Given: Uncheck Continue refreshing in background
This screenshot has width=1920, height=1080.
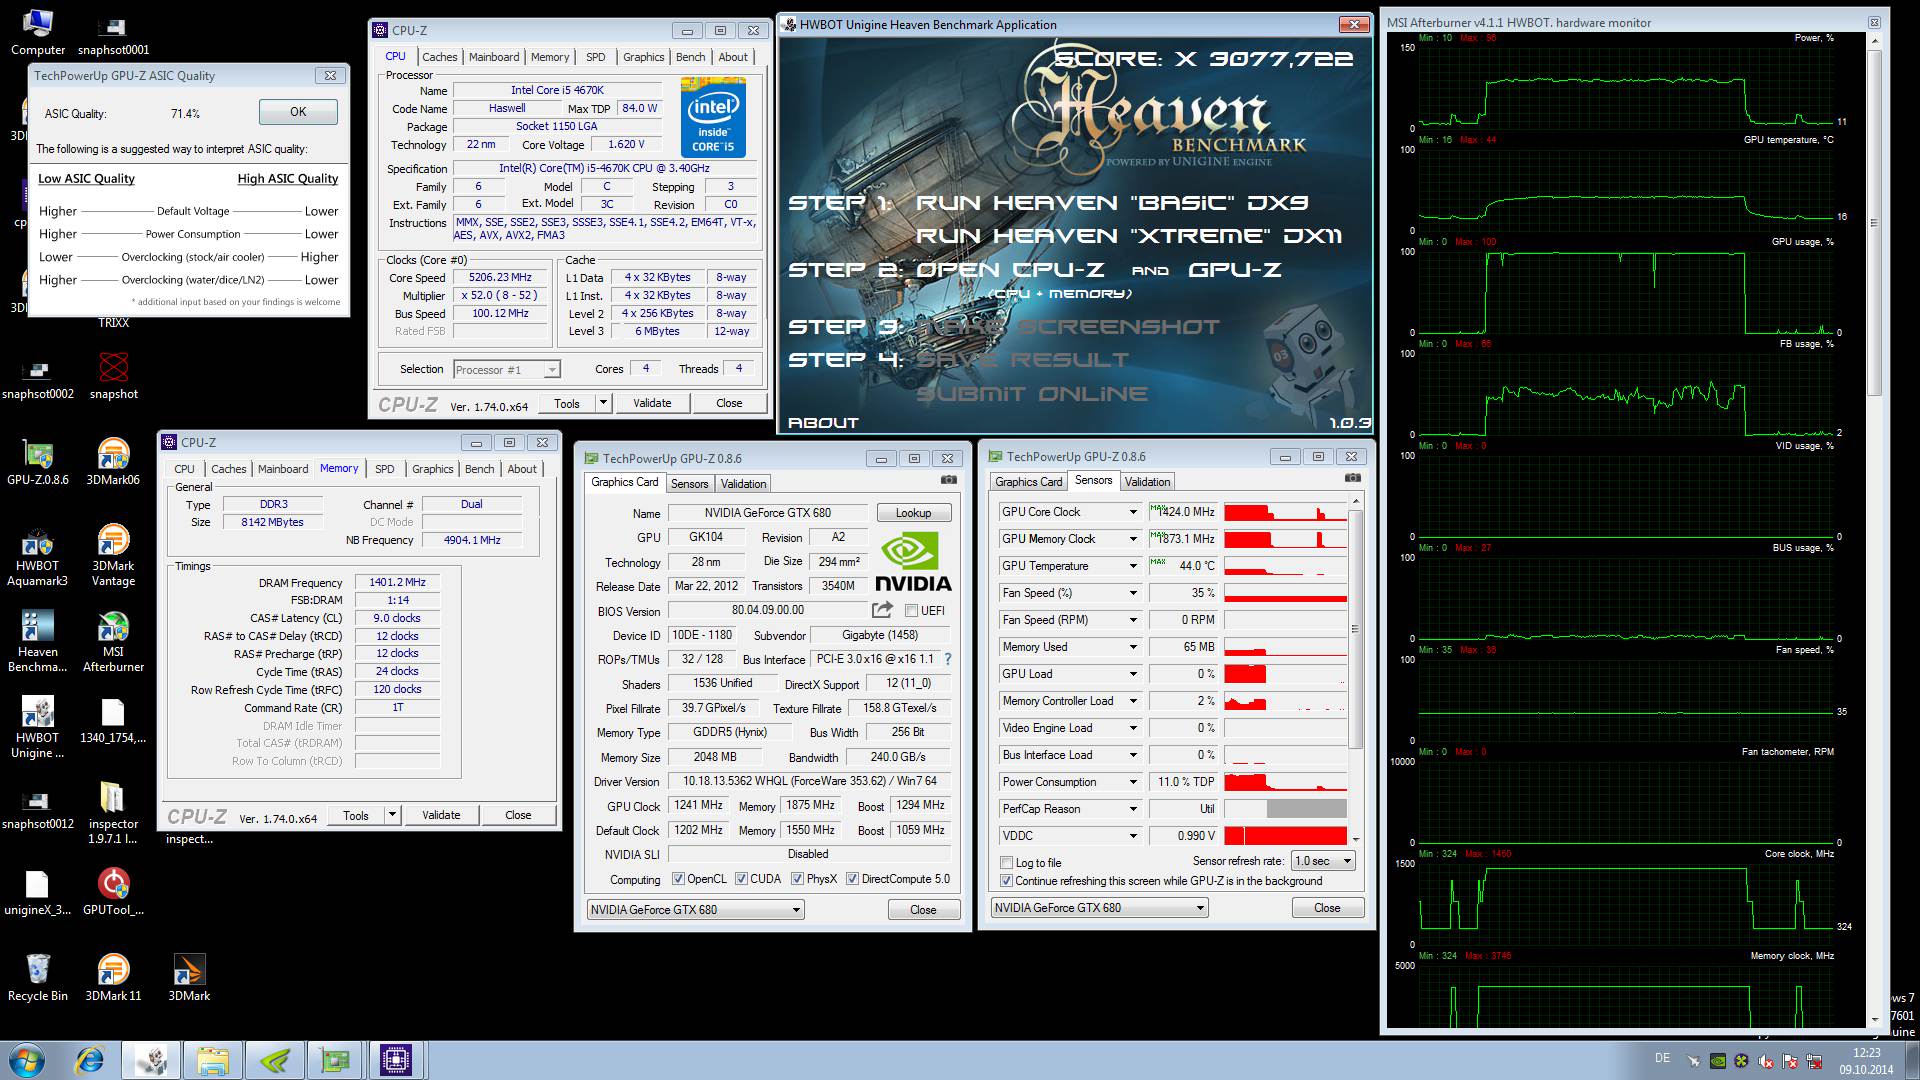Looking at the screenshot, I should point(1006,881).
